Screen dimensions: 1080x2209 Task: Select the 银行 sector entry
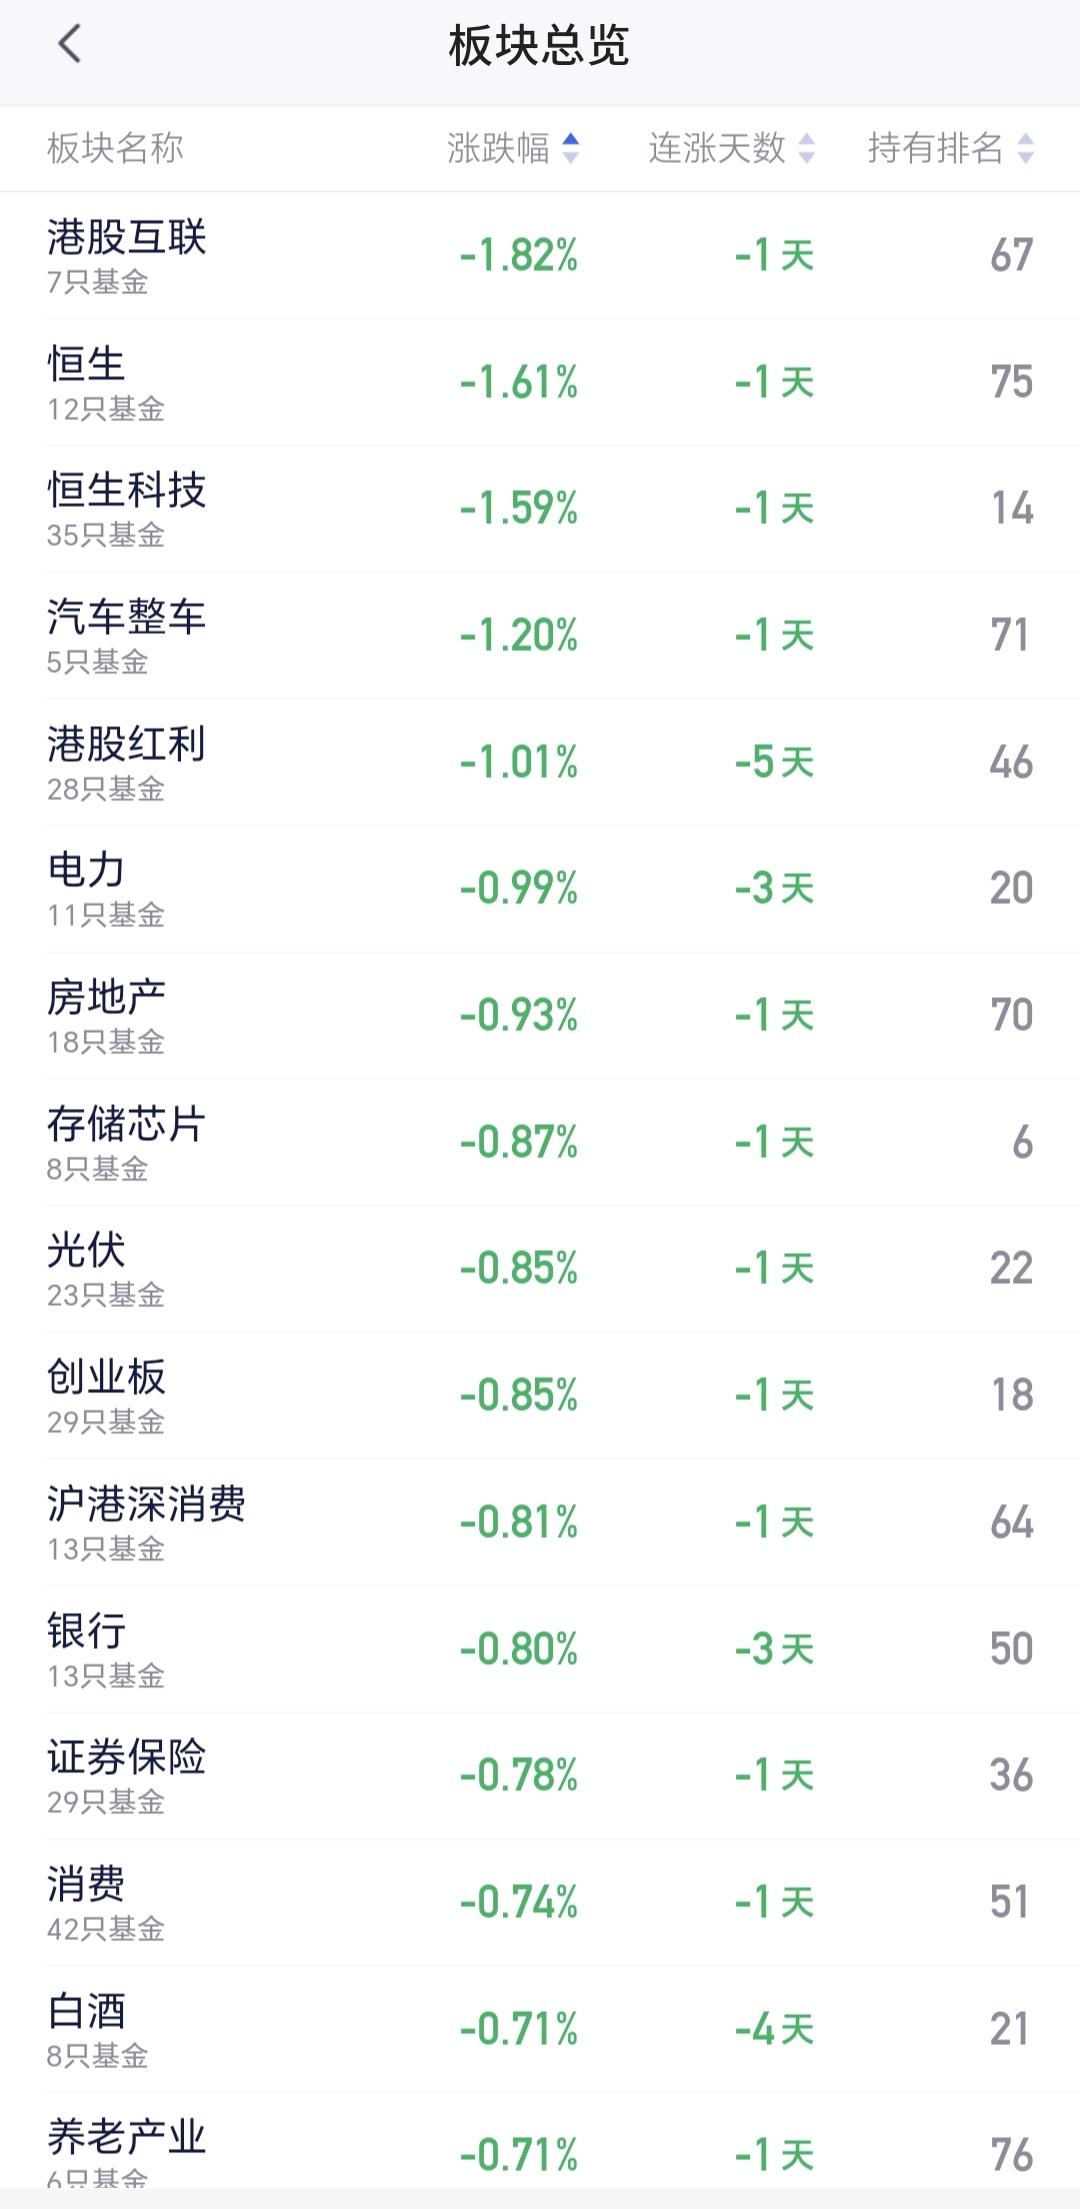[x=540, y=1649]
